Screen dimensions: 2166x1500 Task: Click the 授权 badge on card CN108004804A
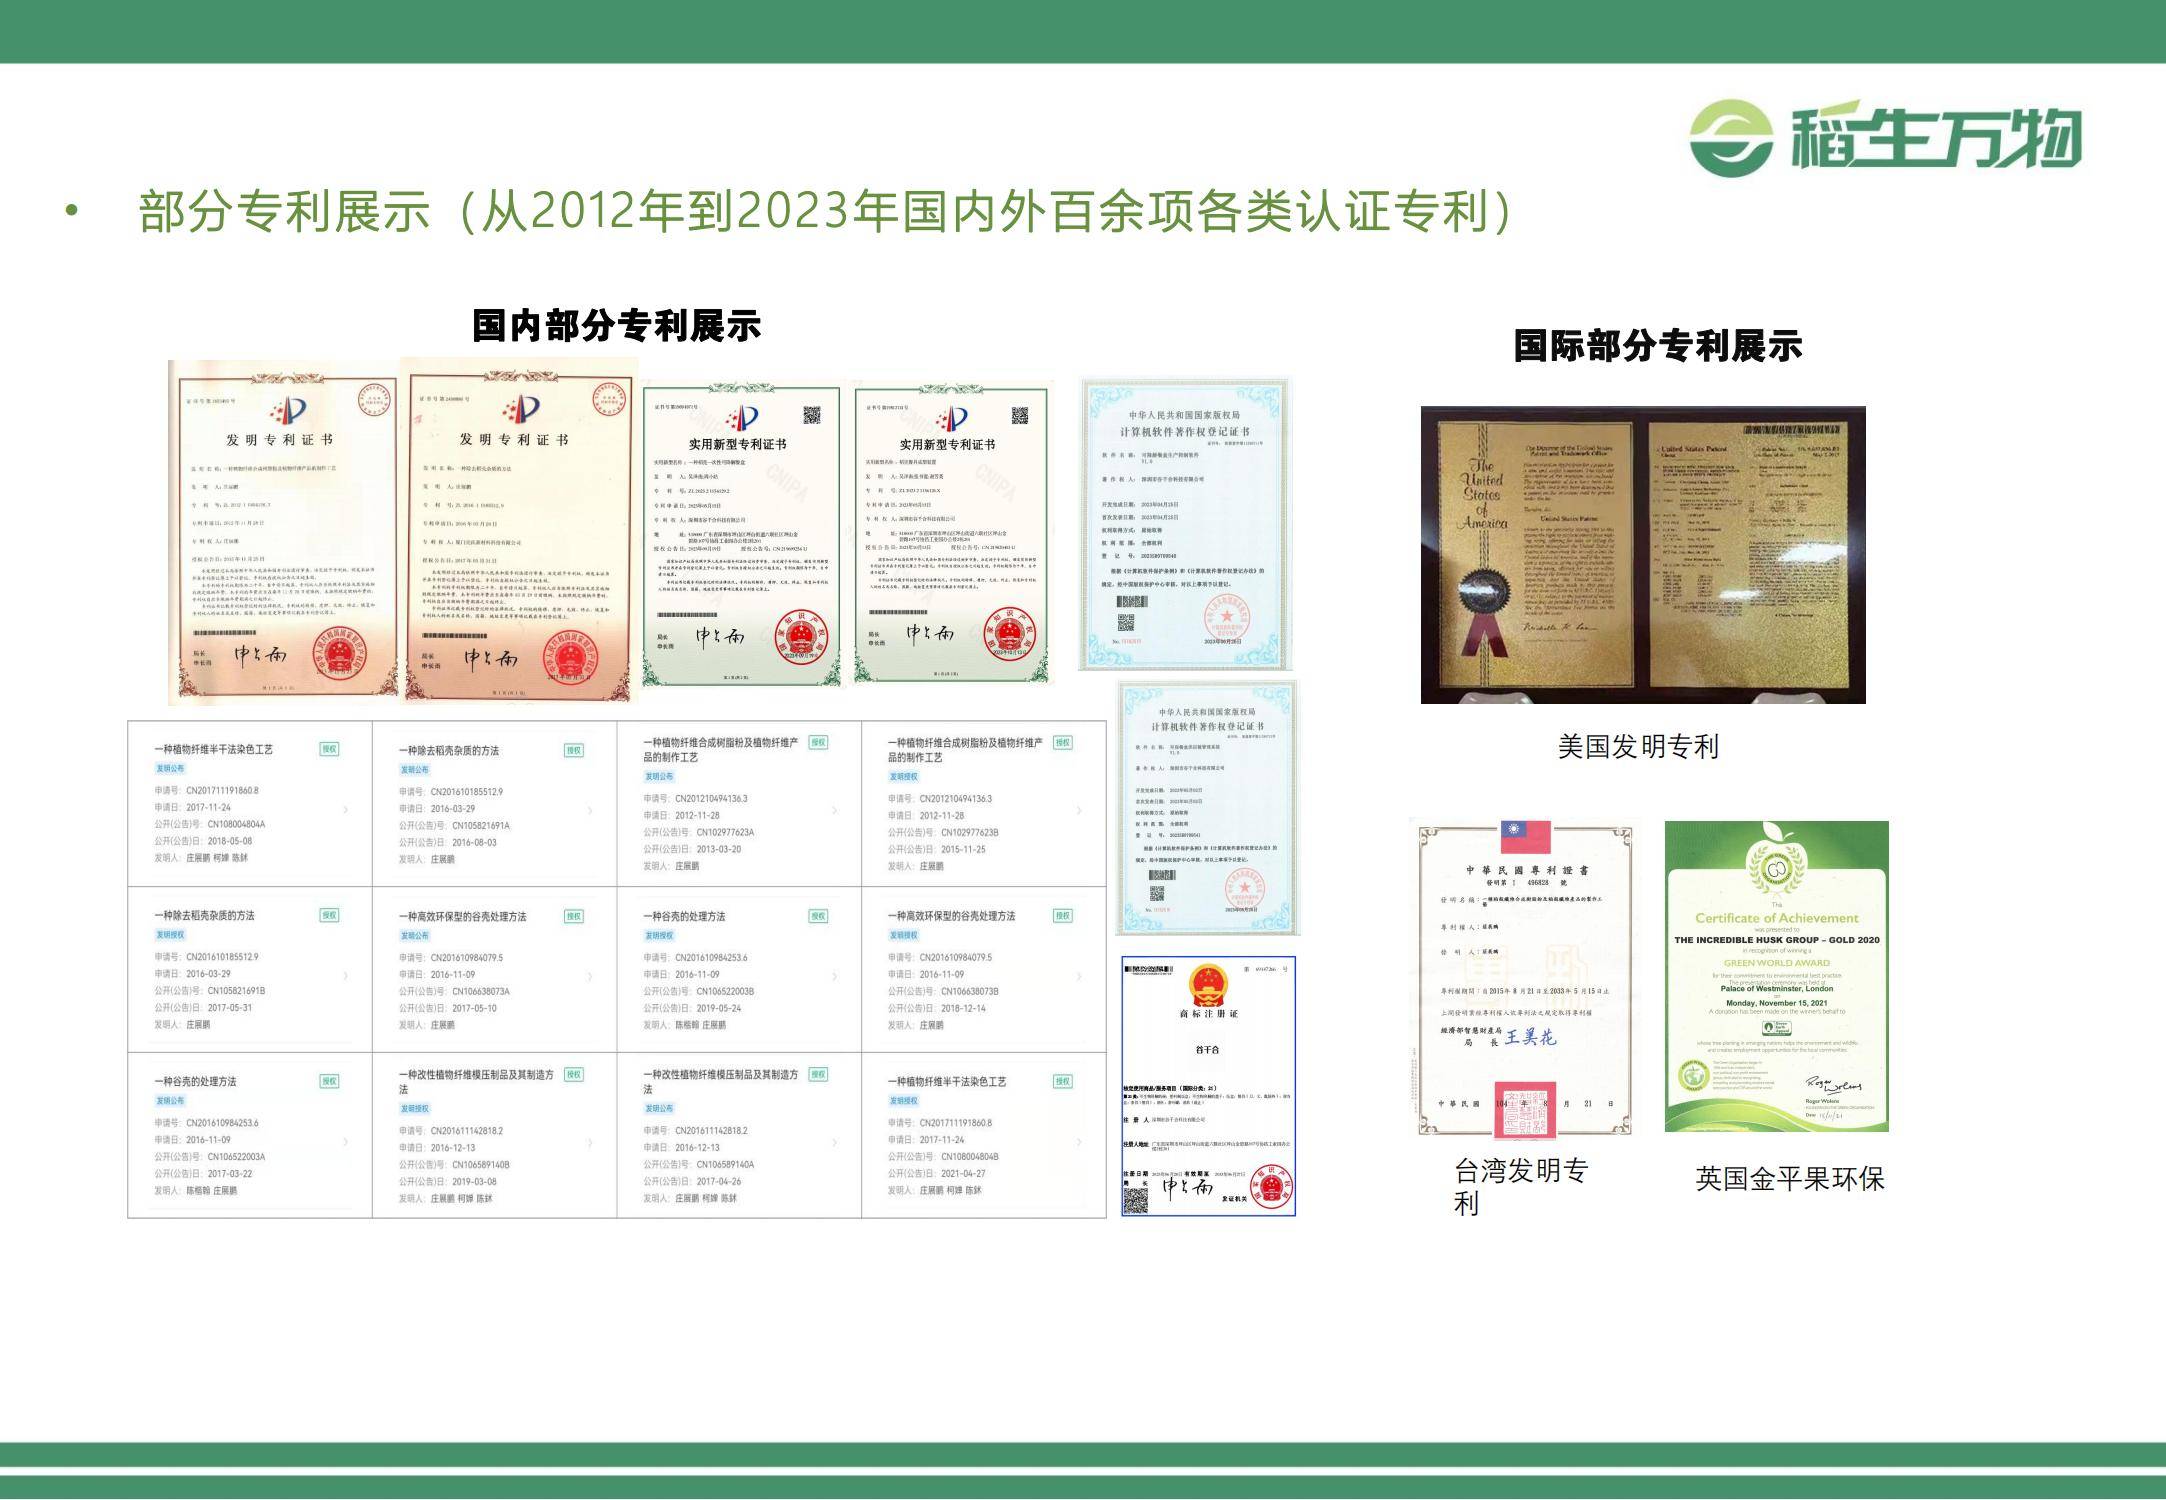(x=328, y=749)
